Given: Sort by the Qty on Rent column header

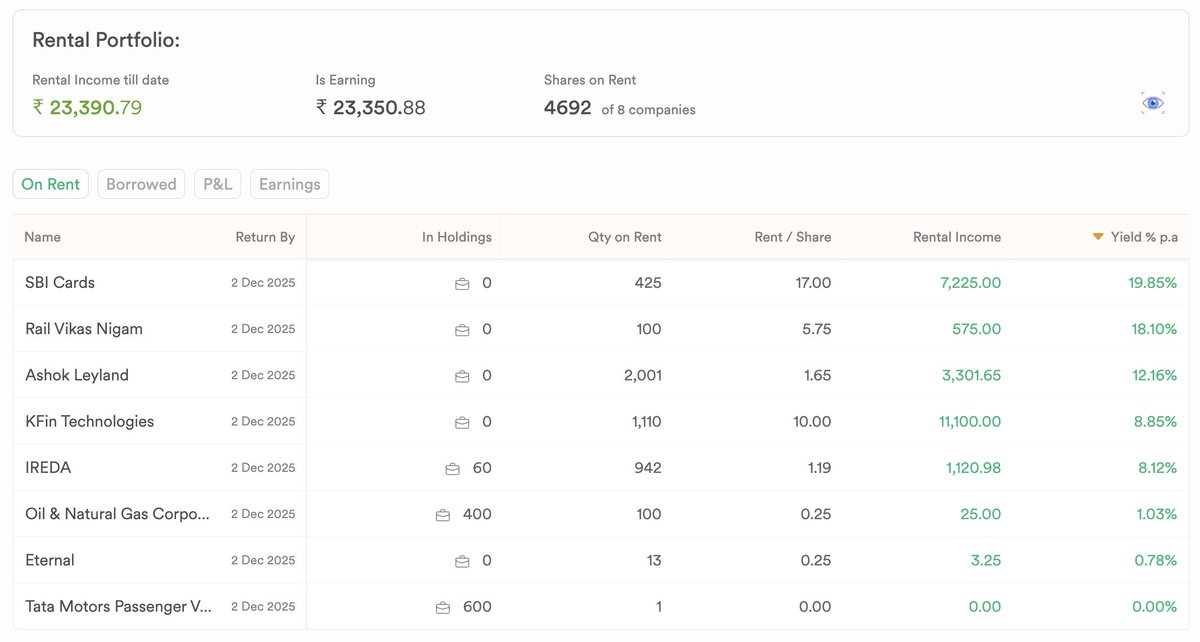Looking at the screenshot, I should pos(625,237).
